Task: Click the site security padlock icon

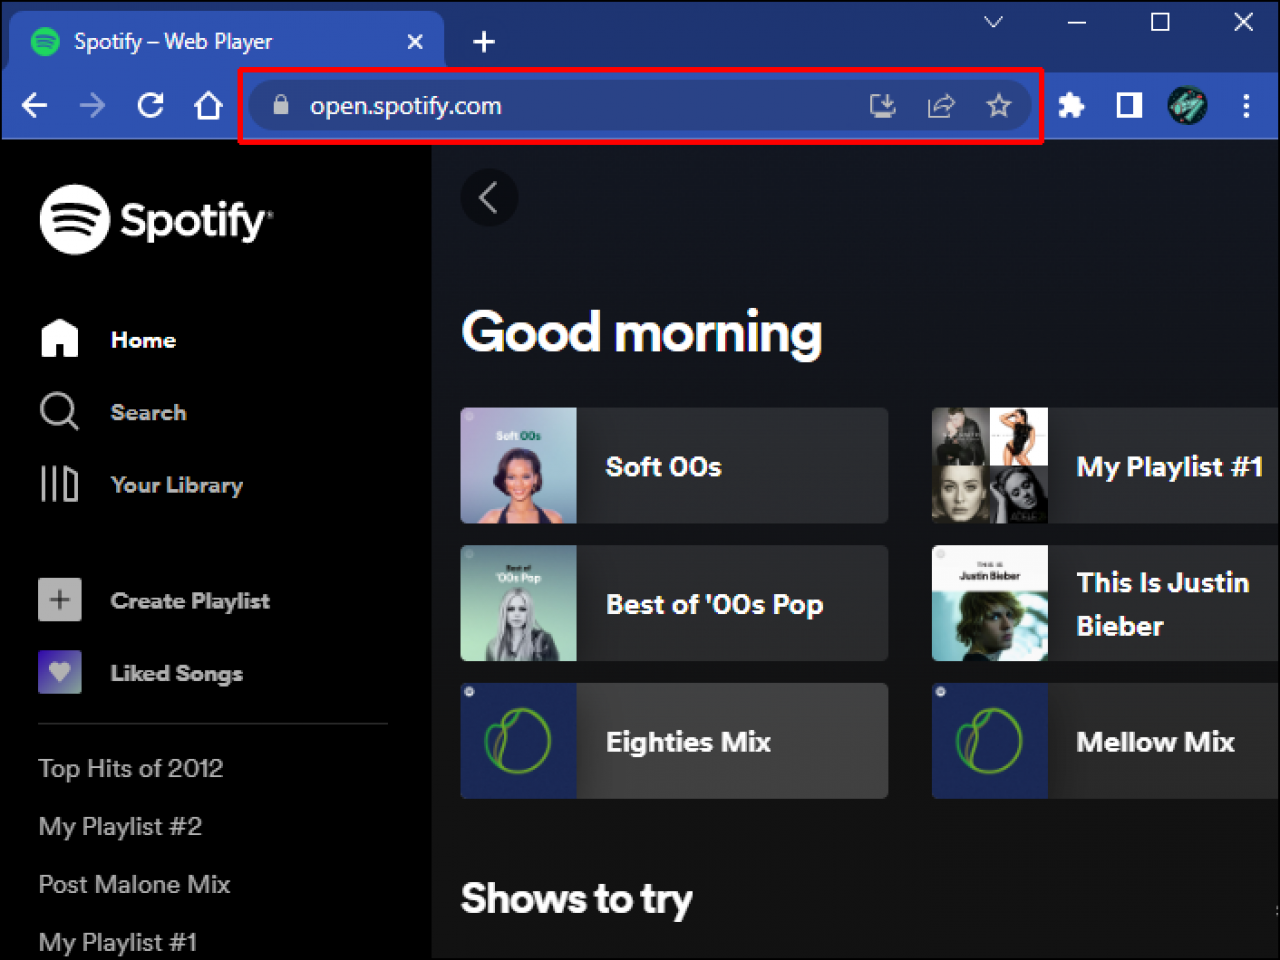Action: coord(280,105)
